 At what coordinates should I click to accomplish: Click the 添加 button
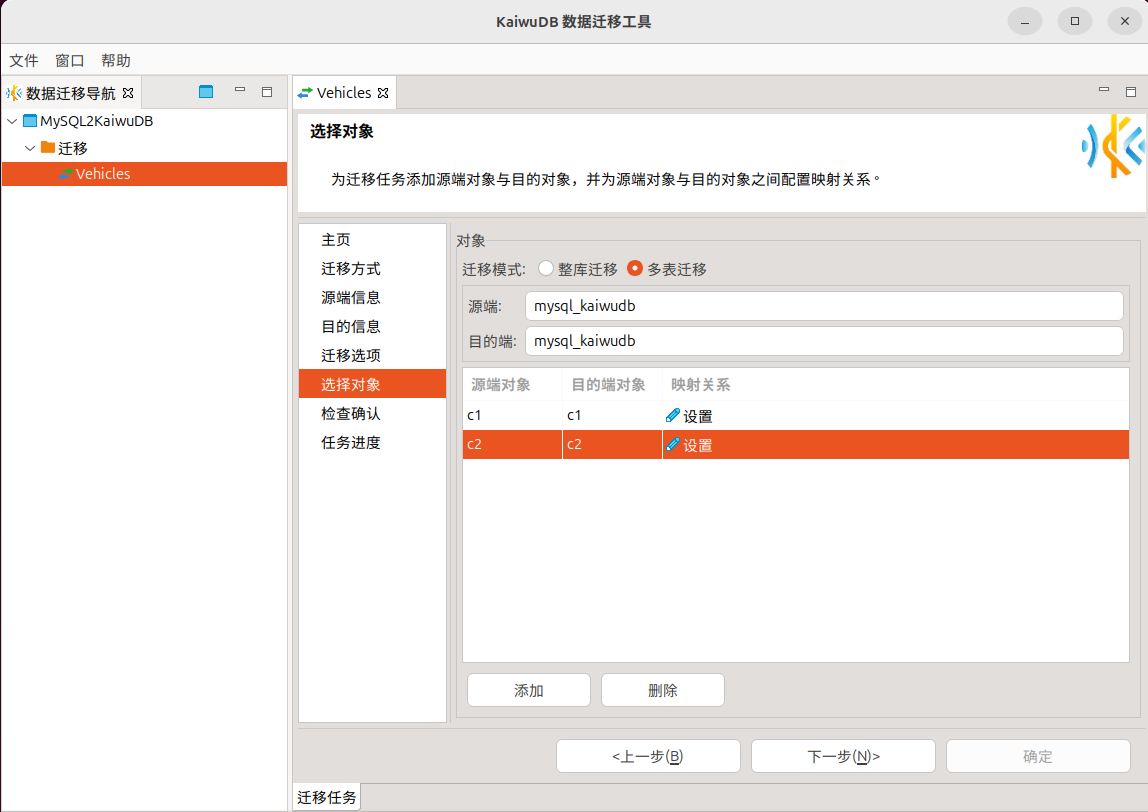(529, 690)
